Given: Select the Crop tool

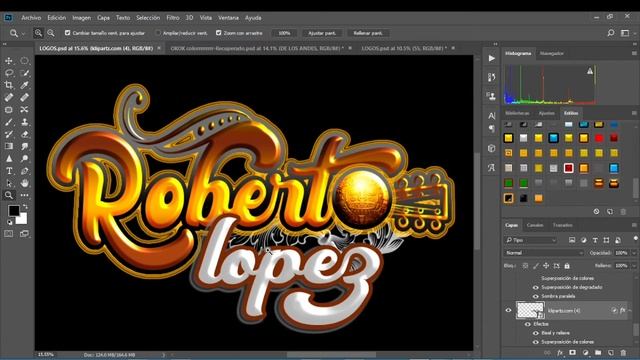Looking at the screenshot, I should tap(9, 85).
